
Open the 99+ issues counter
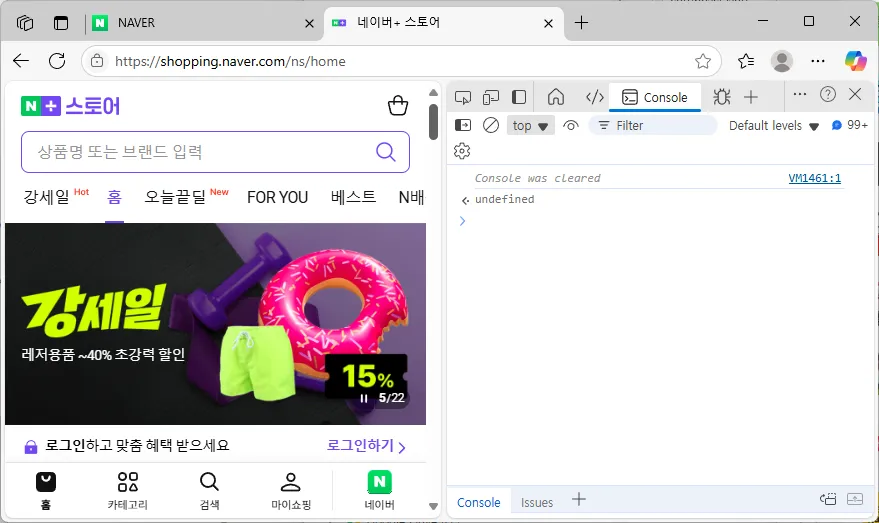850,125
